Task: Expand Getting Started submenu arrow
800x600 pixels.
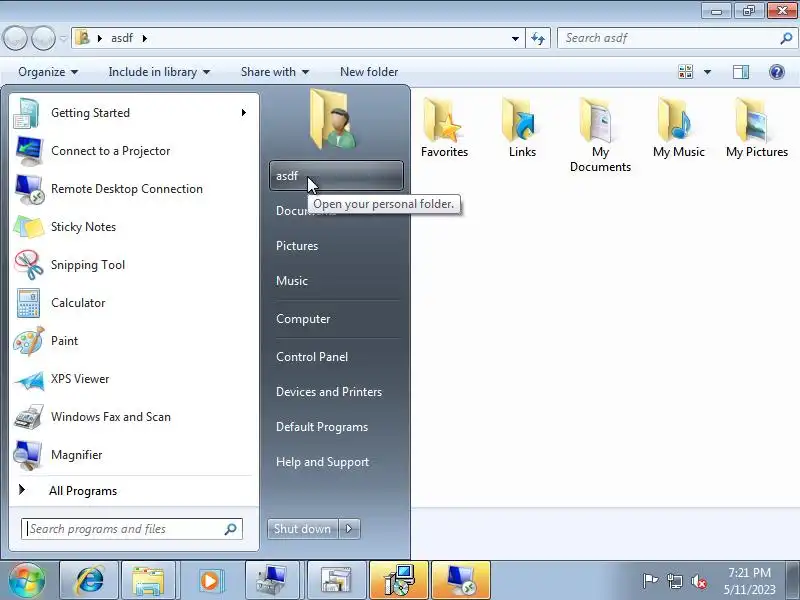Action: click(244, 113)
